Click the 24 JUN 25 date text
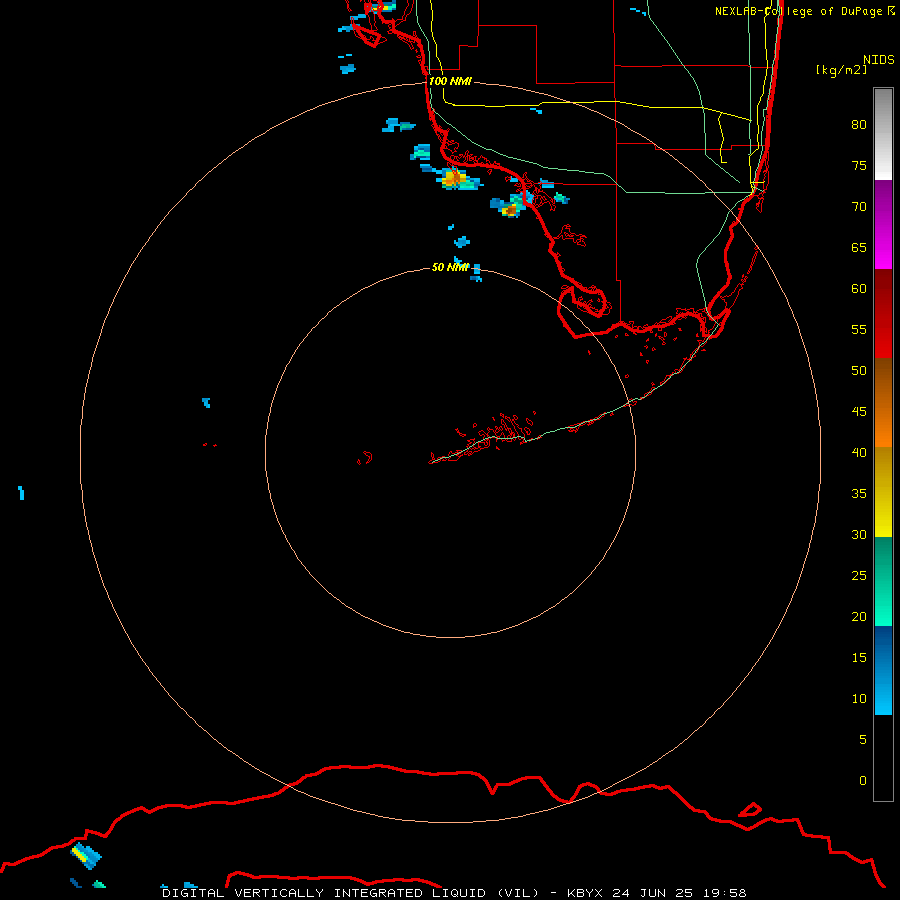This screenshot has height=900, width=900. (653, 893)
